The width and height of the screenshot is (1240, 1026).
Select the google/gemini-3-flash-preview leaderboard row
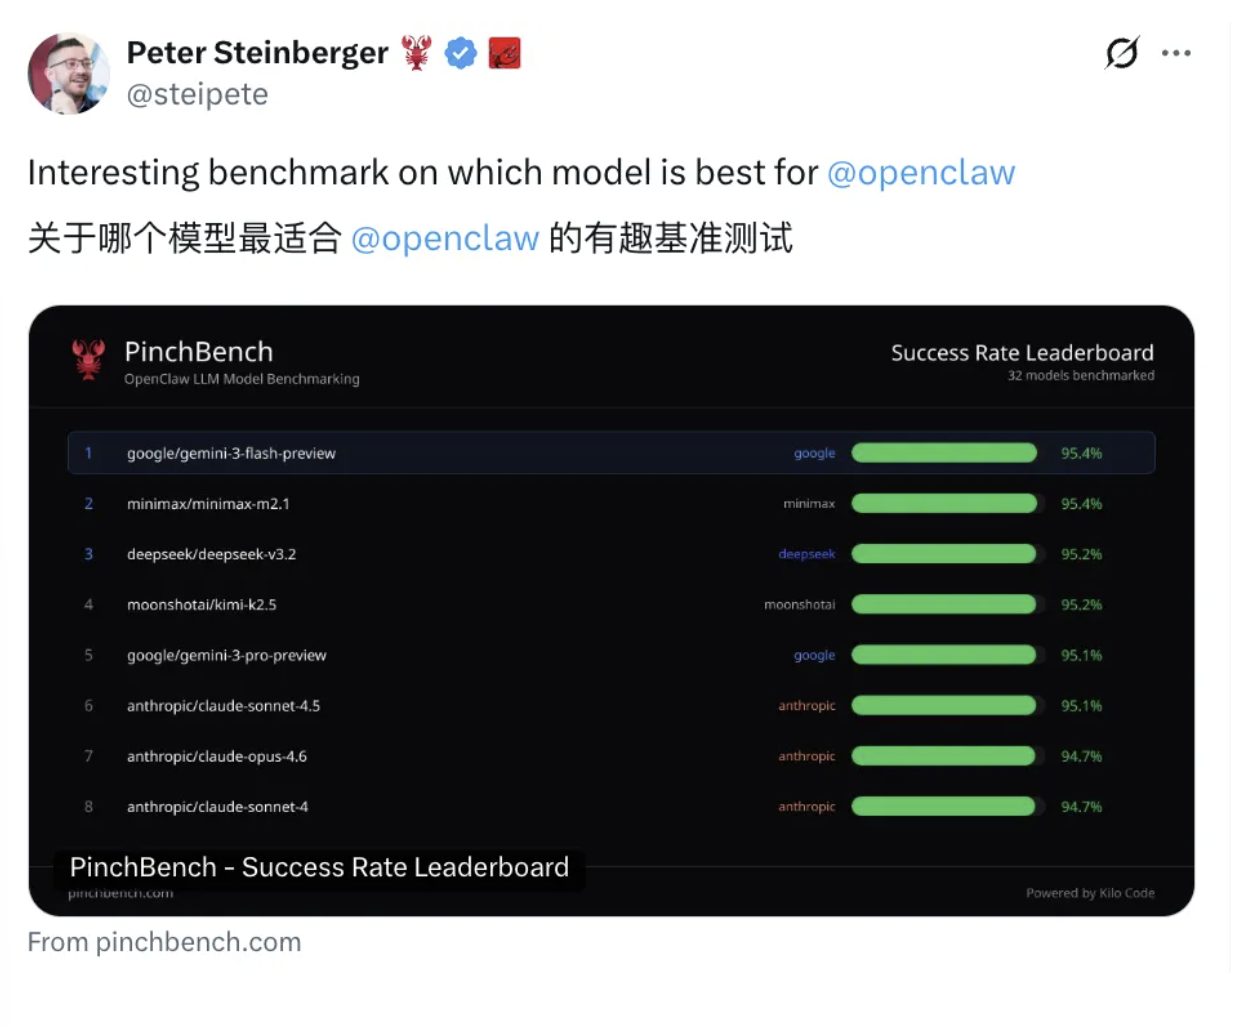[x=611, y=453]
